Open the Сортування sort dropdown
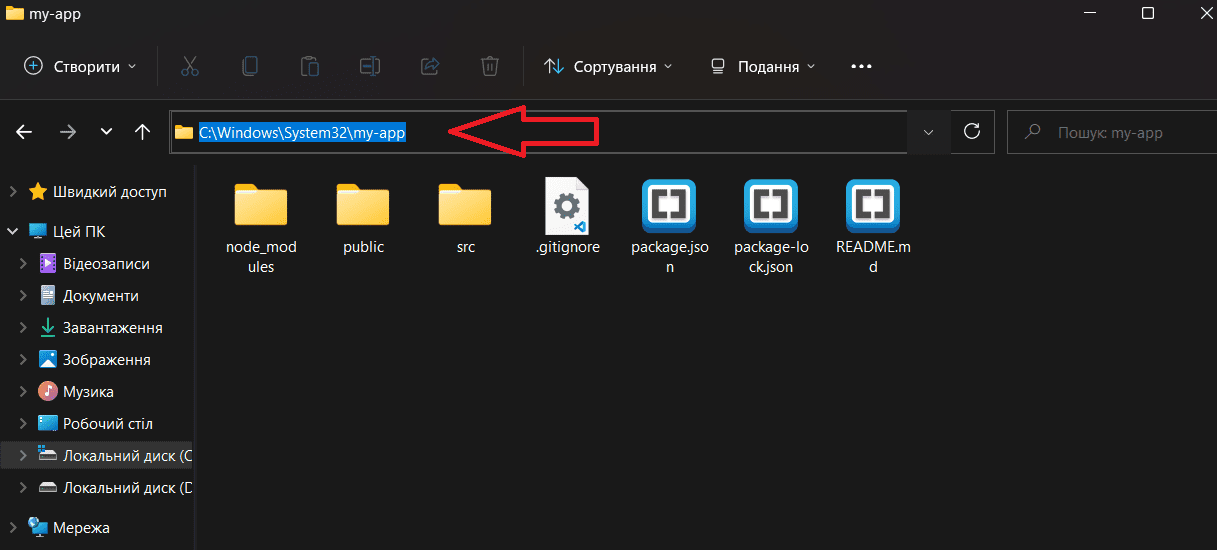This screenshot has height=550, width=1217. point(608,67)
